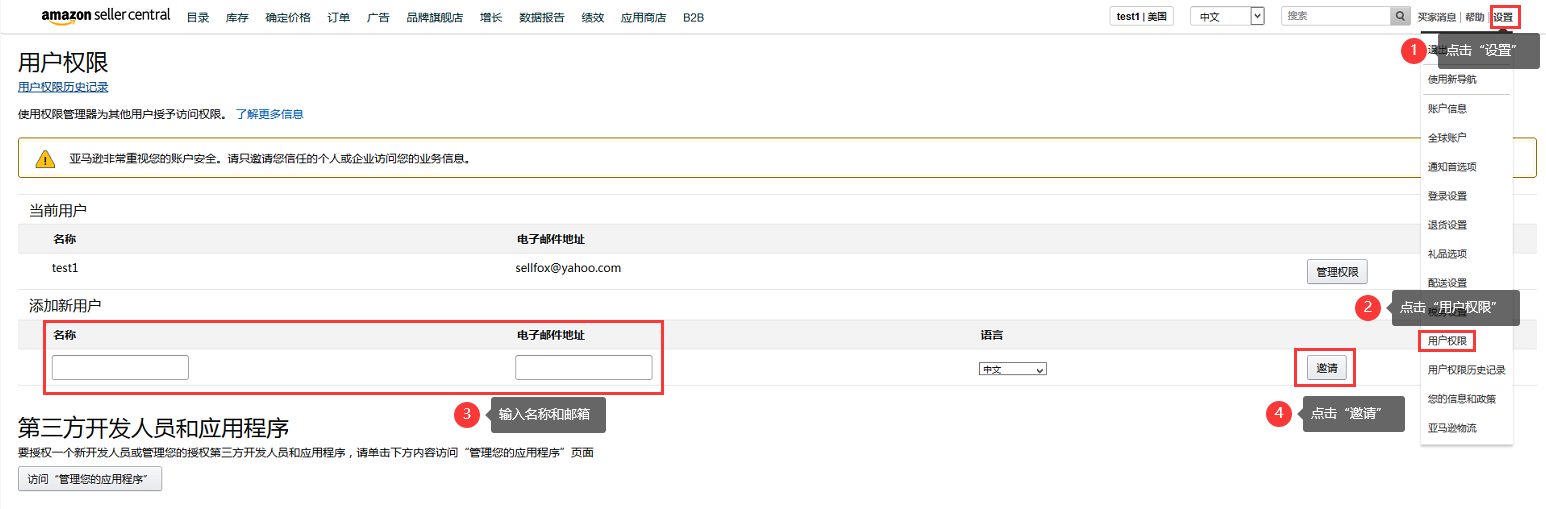Click the yellow warning triangle icon

tap(45, 159)
